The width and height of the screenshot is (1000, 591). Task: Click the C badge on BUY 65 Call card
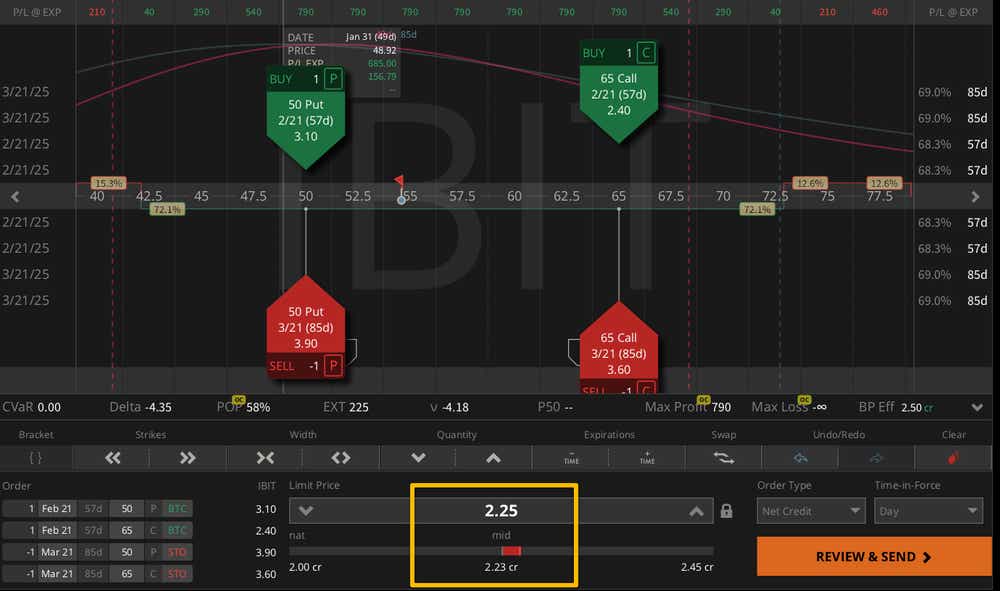[x=646, y=52]
